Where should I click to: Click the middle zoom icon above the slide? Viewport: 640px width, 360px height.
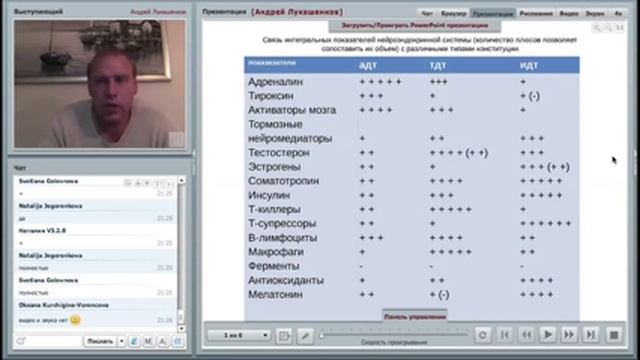pyautogui.click(x=608, y=28)
